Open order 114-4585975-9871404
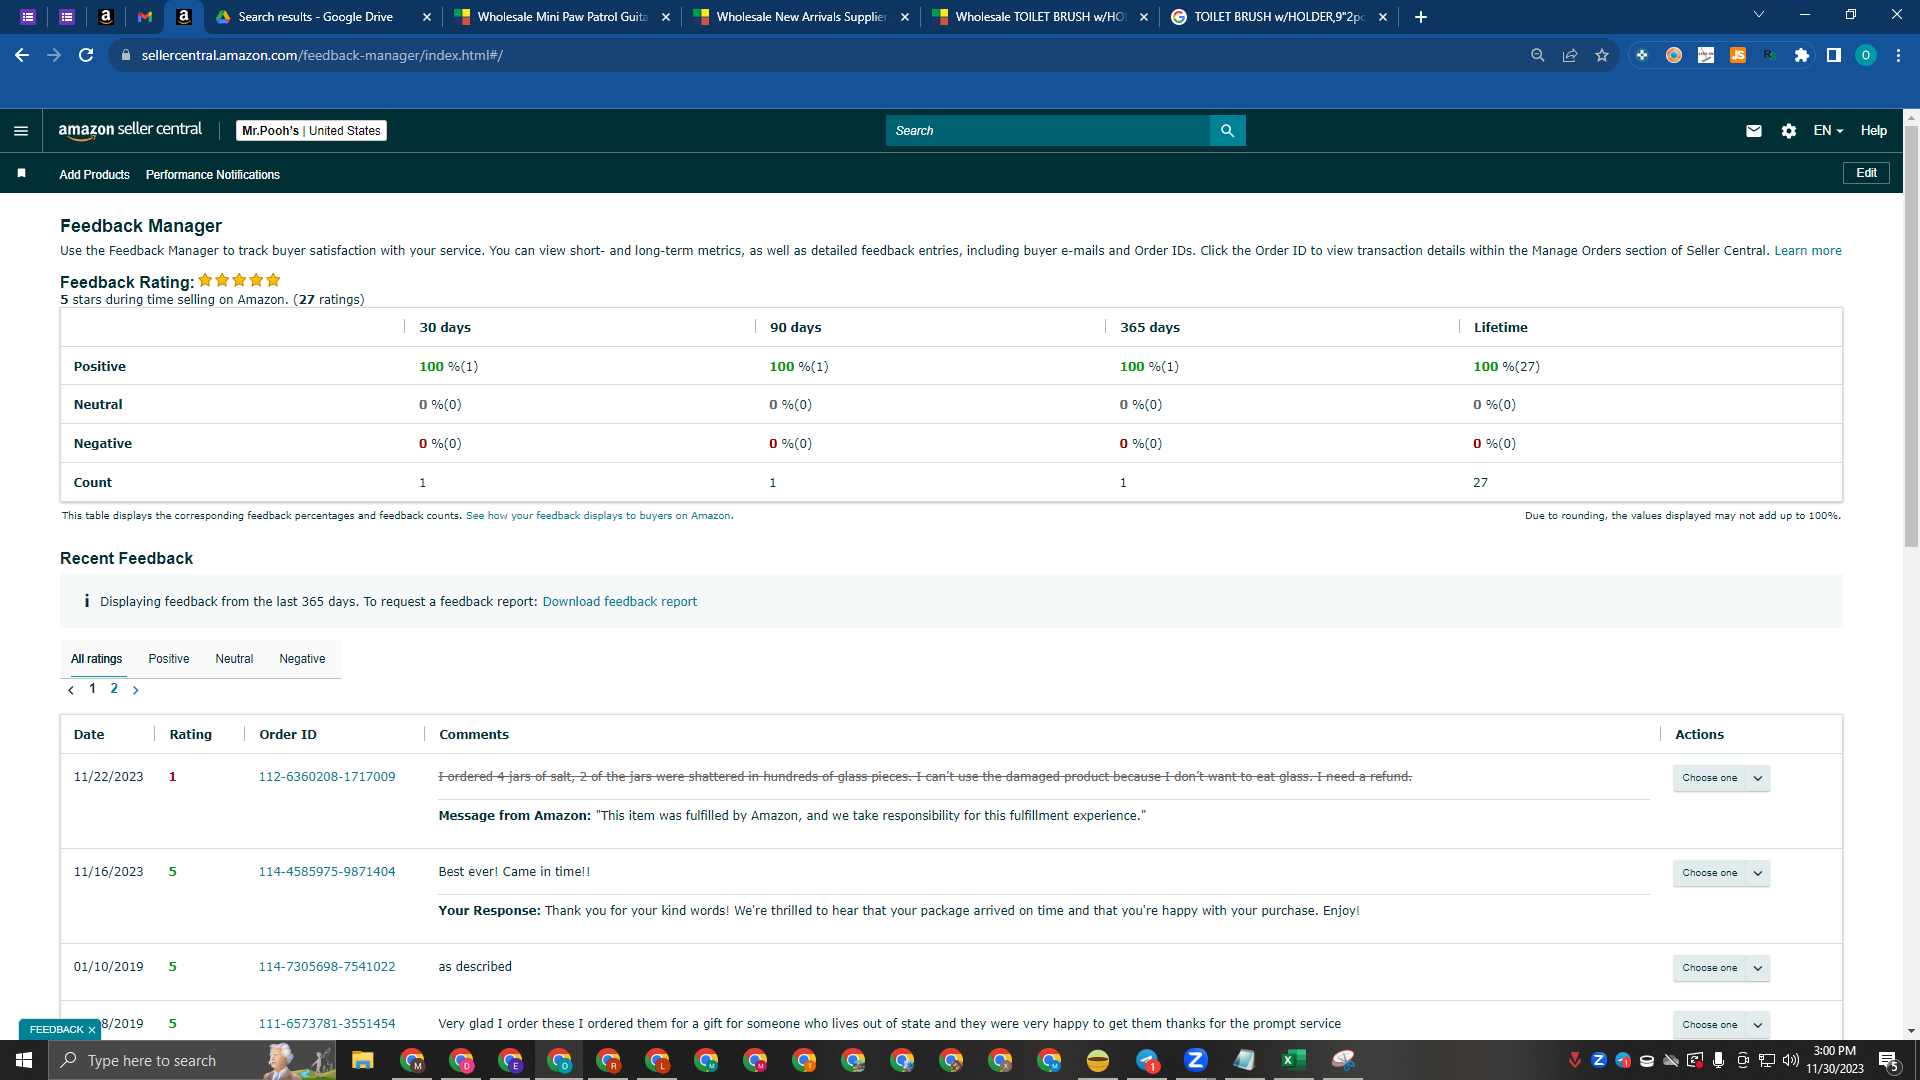 [327, 872]
